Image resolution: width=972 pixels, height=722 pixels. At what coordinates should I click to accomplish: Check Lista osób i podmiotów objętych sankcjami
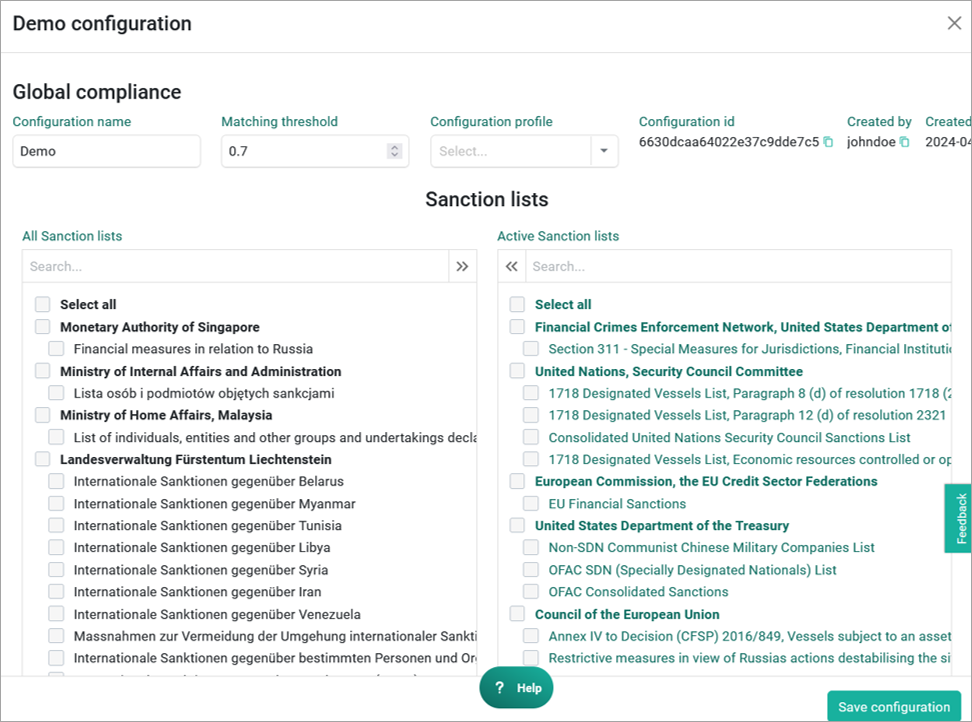56,393
